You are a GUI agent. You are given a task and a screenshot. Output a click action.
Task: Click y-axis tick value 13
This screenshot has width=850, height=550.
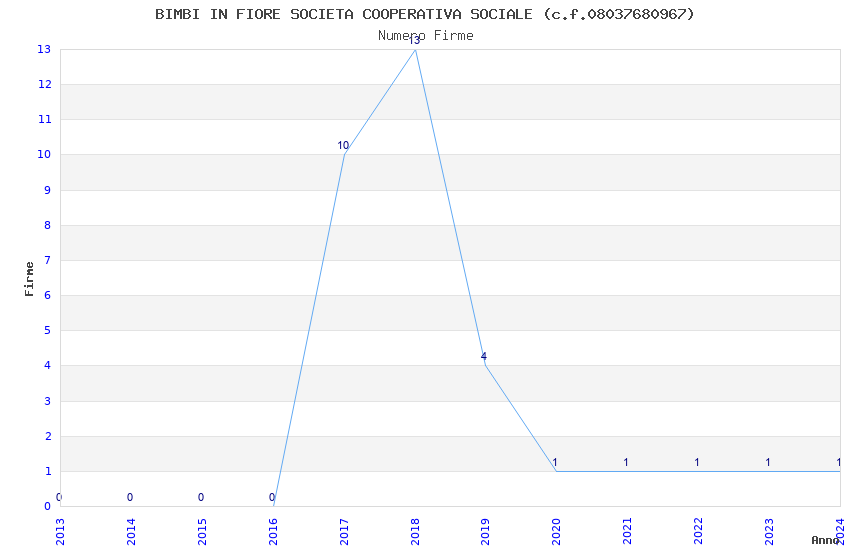click(x=44, y=49)
